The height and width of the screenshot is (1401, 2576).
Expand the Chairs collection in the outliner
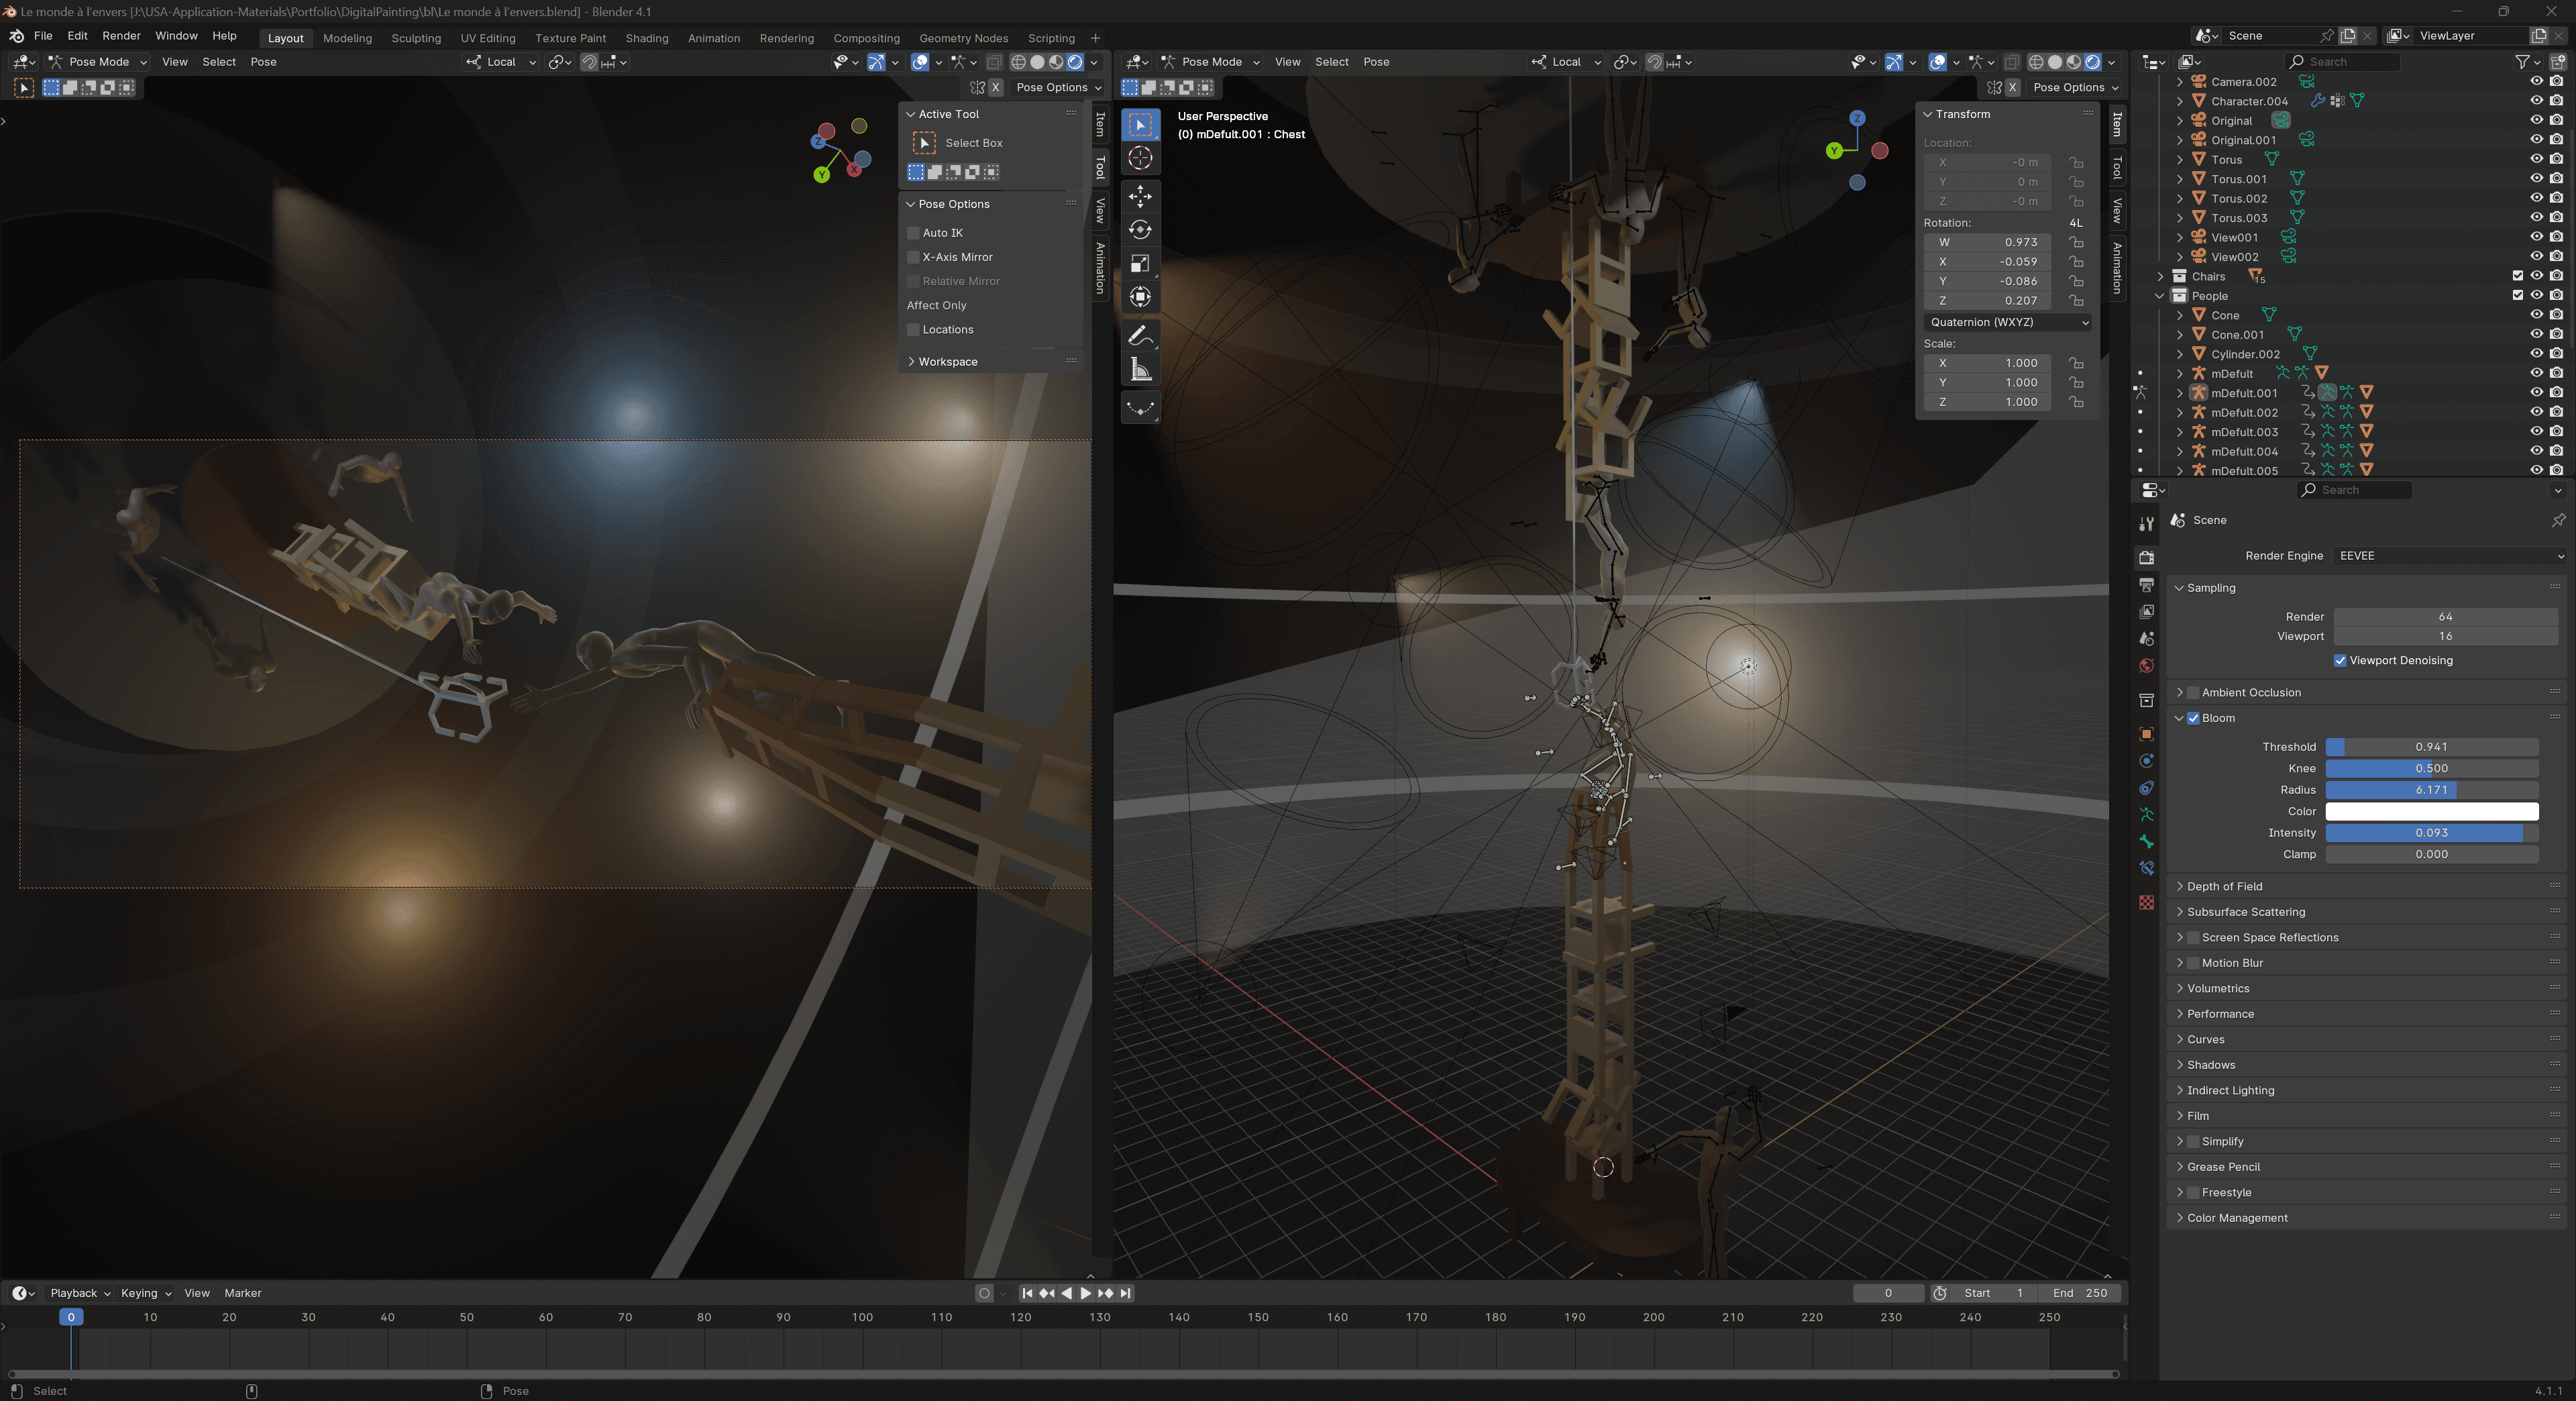click(2160, 276)
